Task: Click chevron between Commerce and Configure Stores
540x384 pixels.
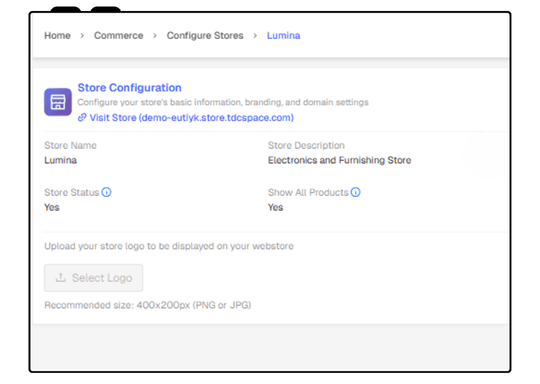Action: (155, 35)
